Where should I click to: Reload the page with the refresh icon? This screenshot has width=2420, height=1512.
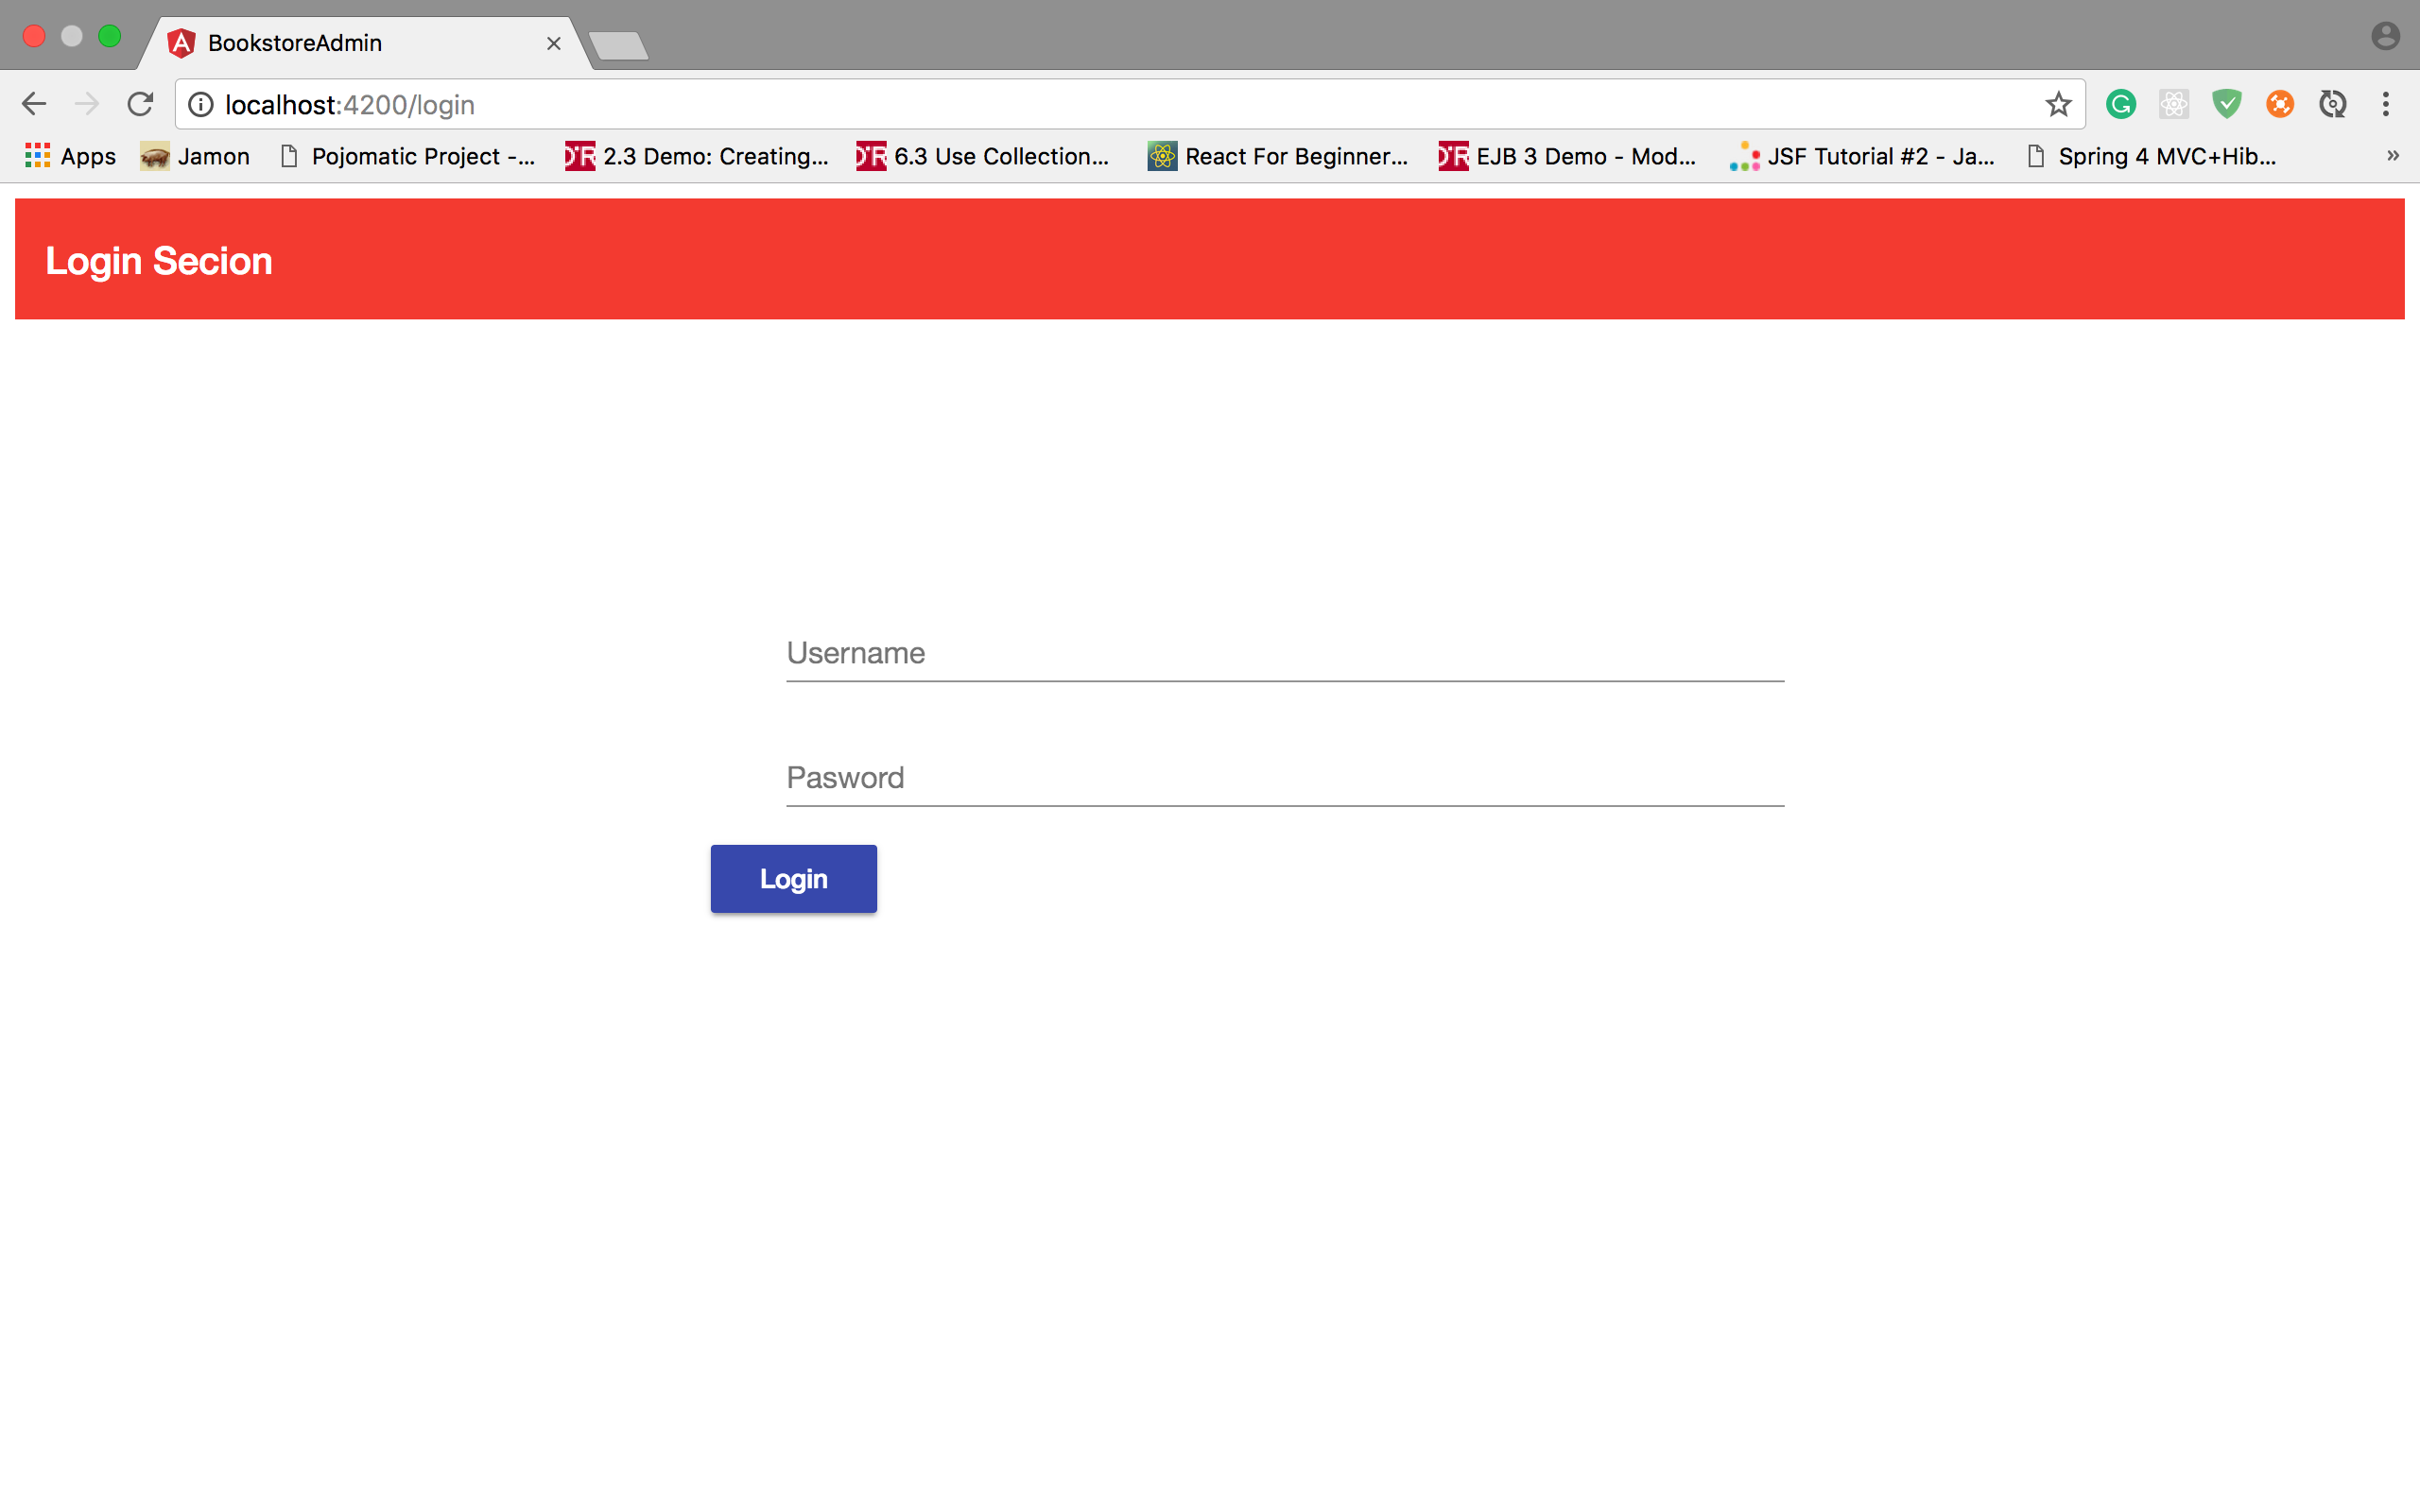141,104
